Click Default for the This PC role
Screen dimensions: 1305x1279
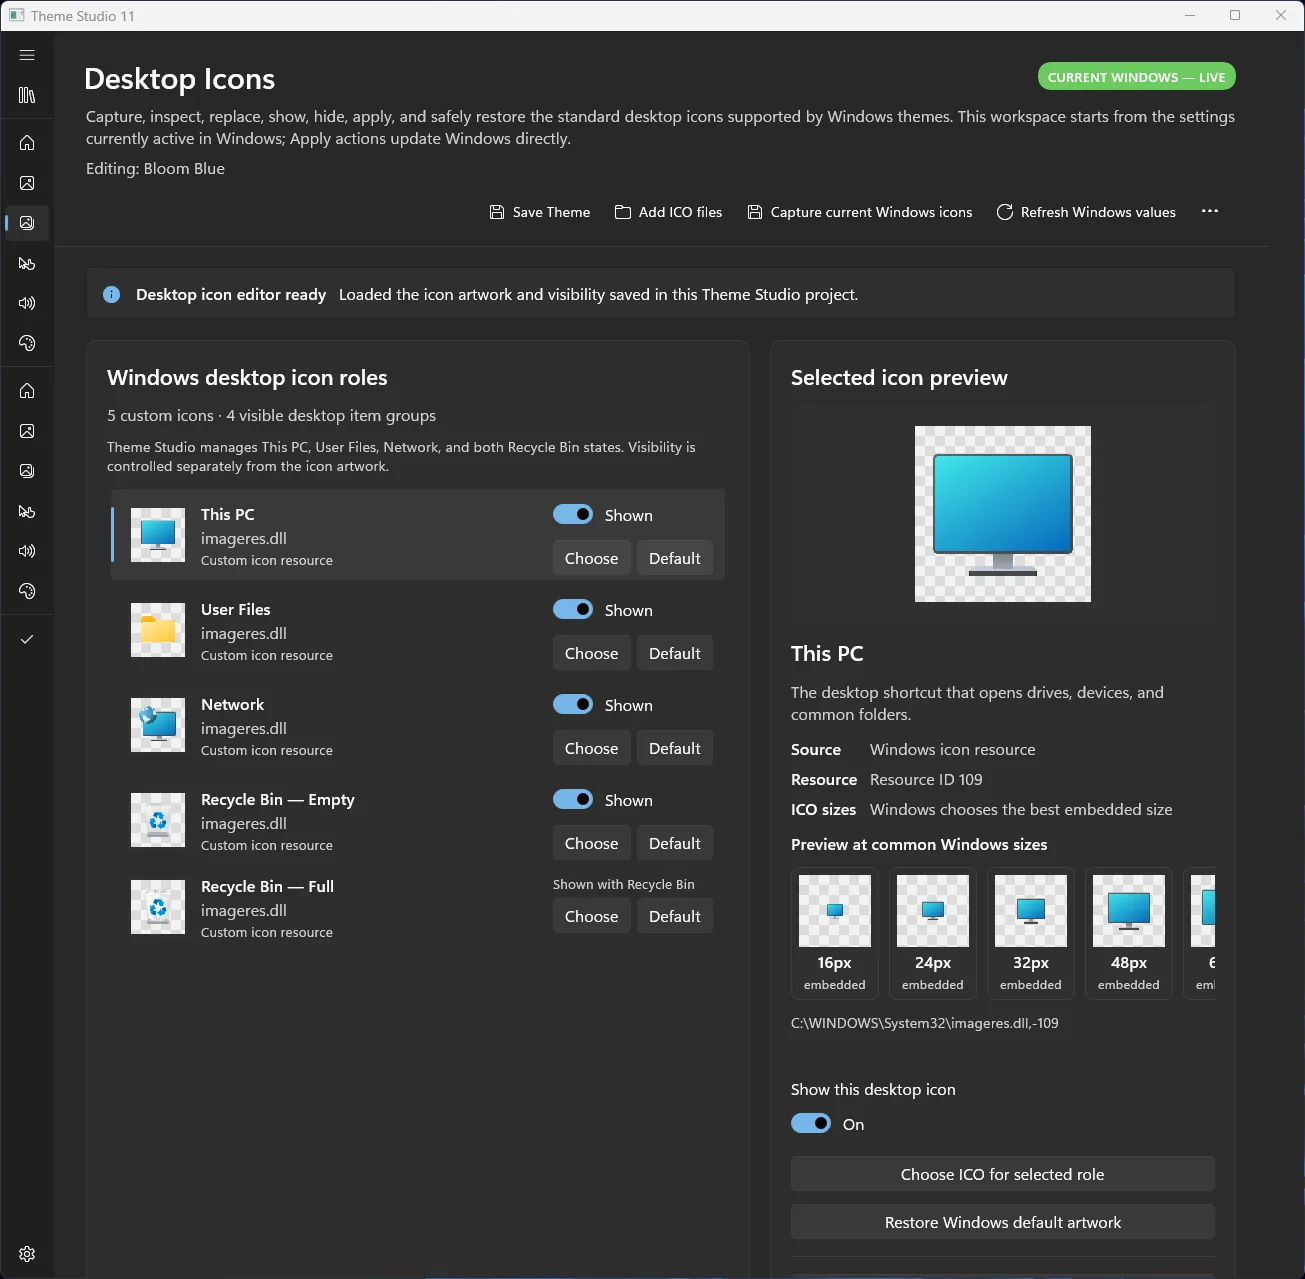pyautogui.click(x=675, y=558)
